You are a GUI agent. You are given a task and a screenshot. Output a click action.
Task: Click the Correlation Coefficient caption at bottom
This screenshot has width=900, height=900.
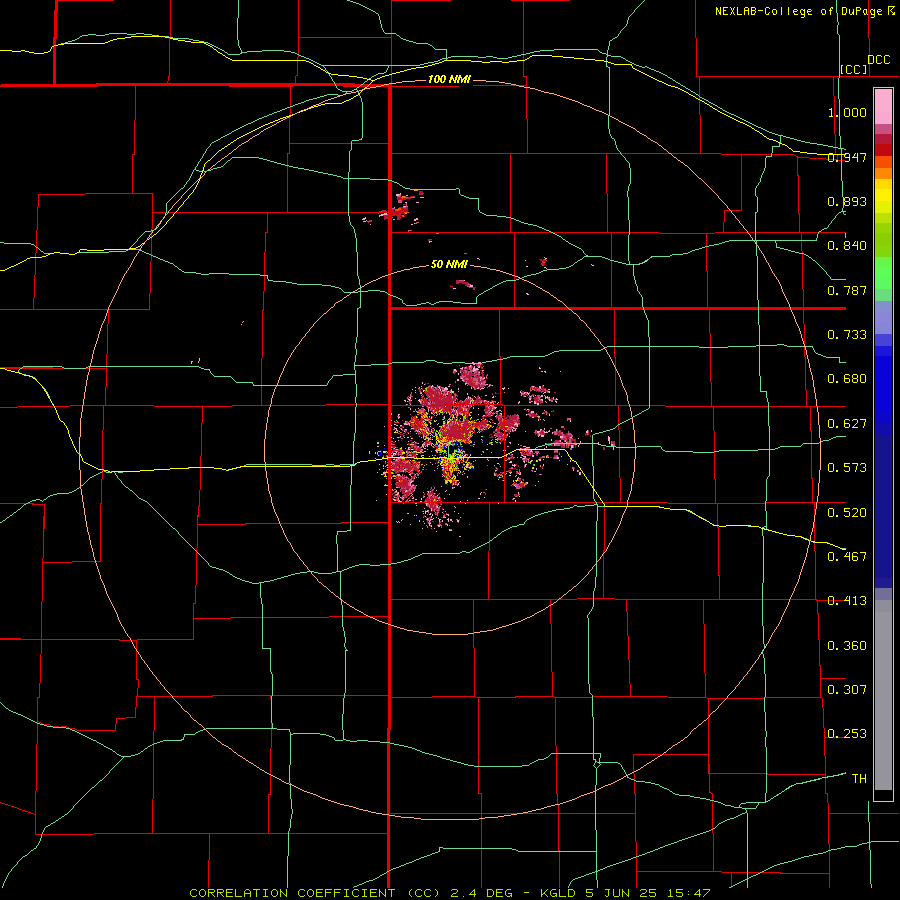pos(449,893)
